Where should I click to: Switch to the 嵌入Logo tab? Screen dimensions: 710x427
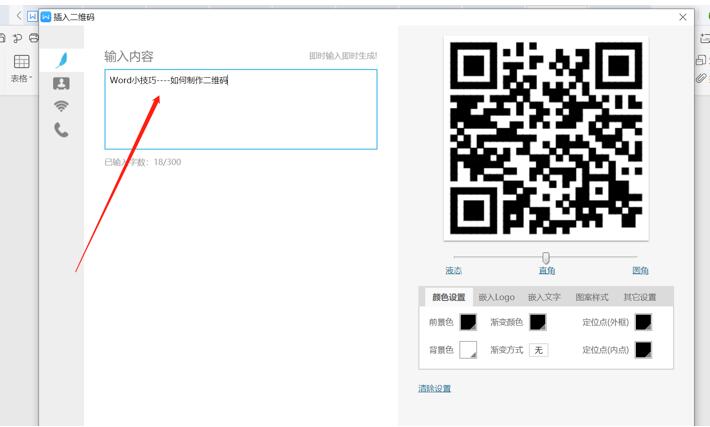pyautogui.click(x=497, y=297)
